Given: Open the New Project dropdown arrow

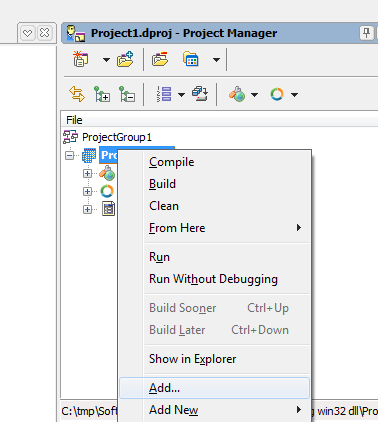Looking at the screenshot, I should [106, 60].
